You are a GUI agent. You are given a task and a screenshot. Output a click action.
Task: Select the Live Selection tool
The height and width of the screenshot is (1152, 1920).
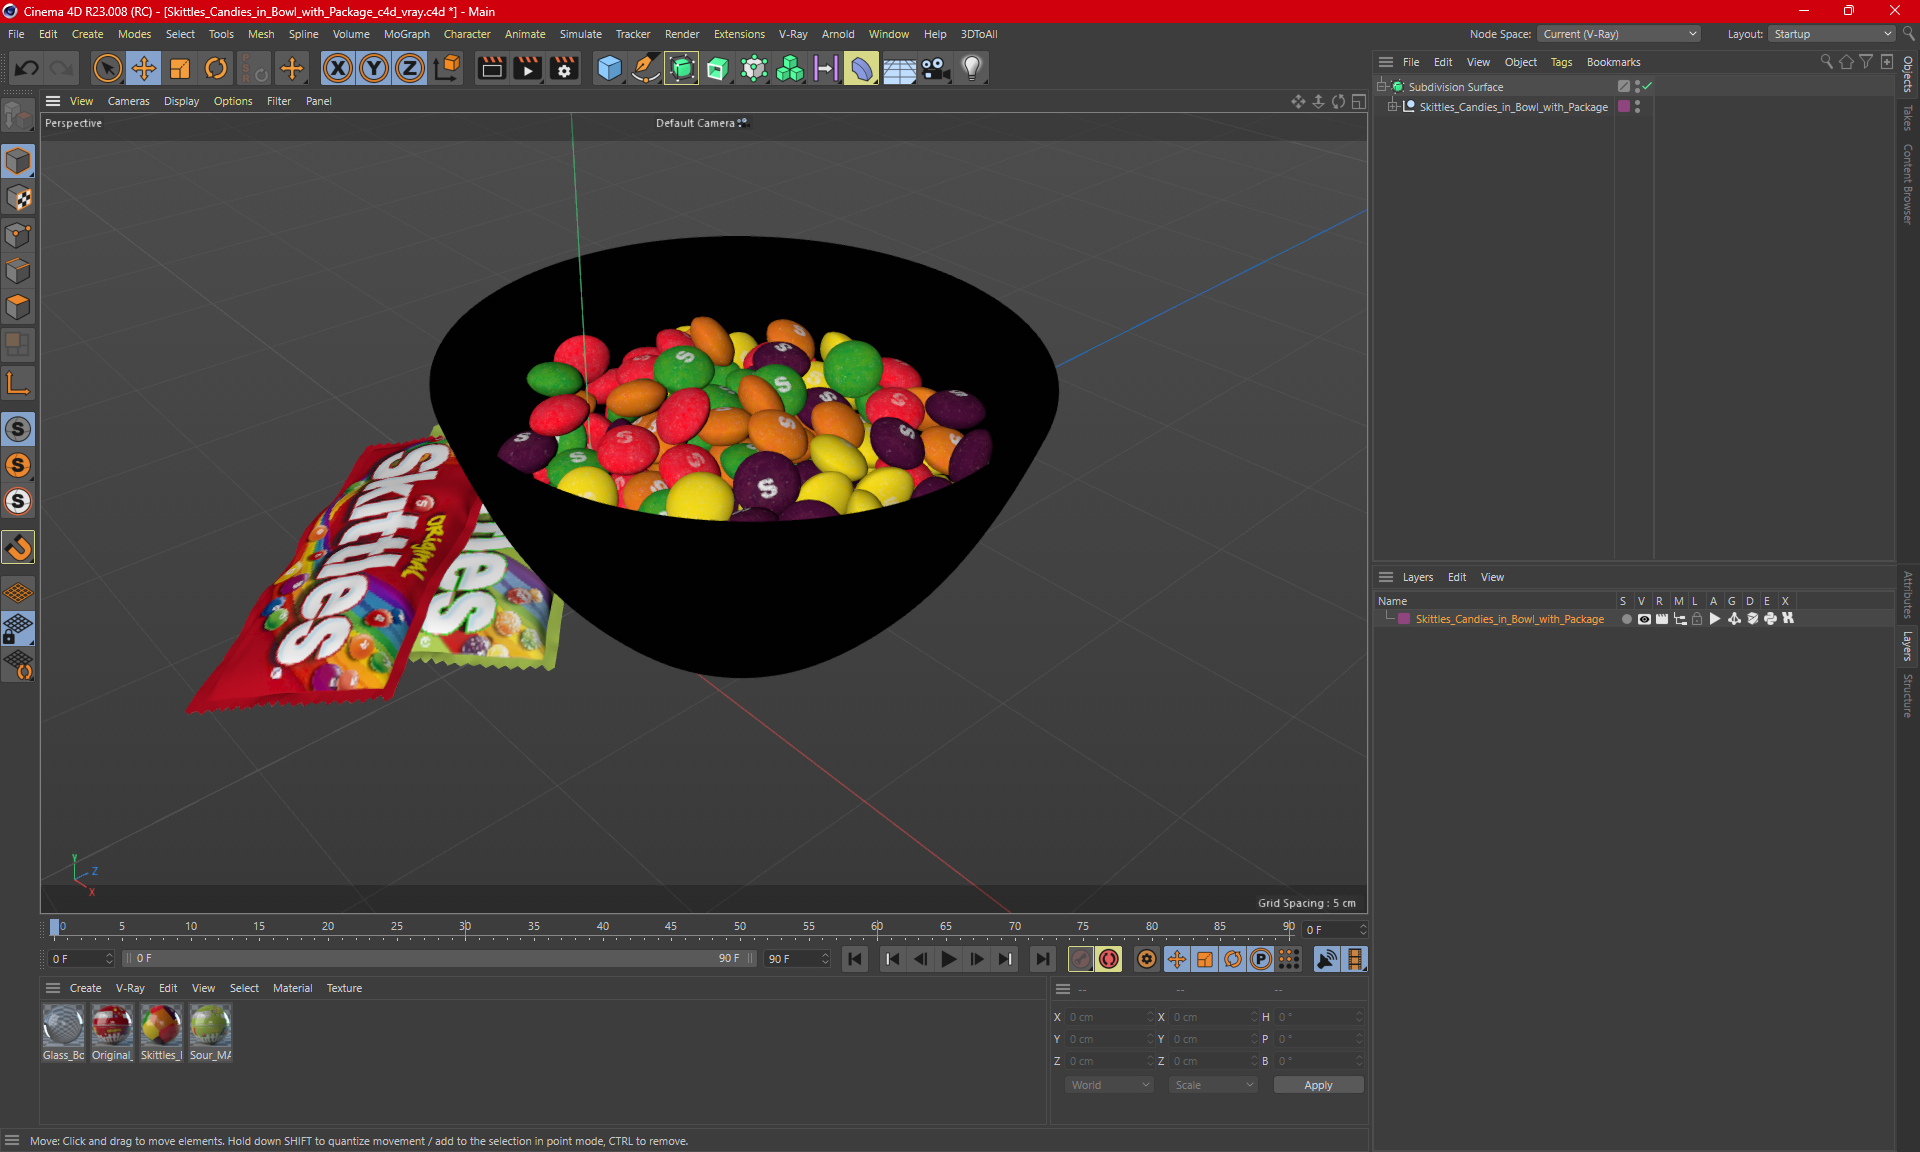coord(107,68)
